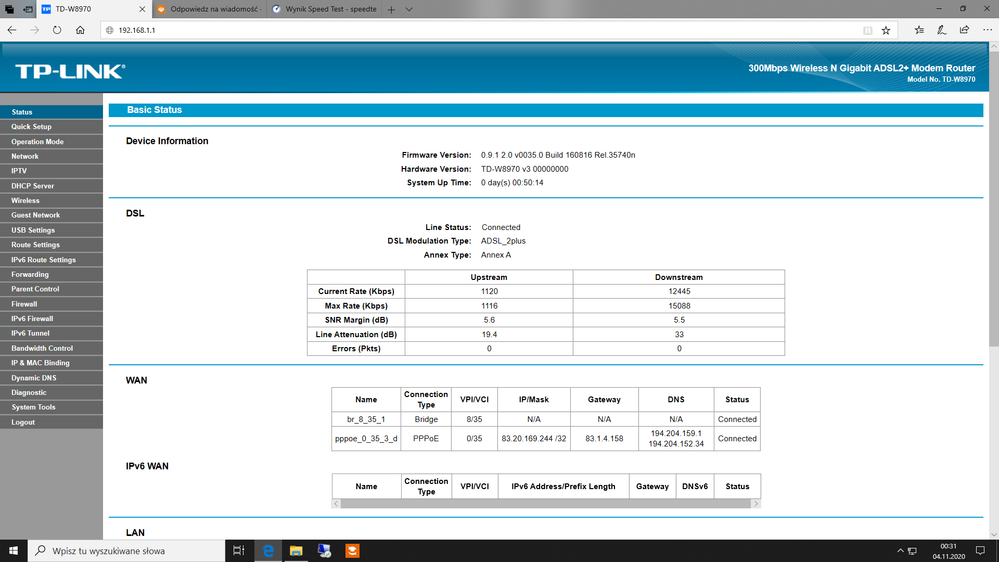Open the notification center icon
The width and height of the screenshot is (999, 562).
tap(981, 551)
